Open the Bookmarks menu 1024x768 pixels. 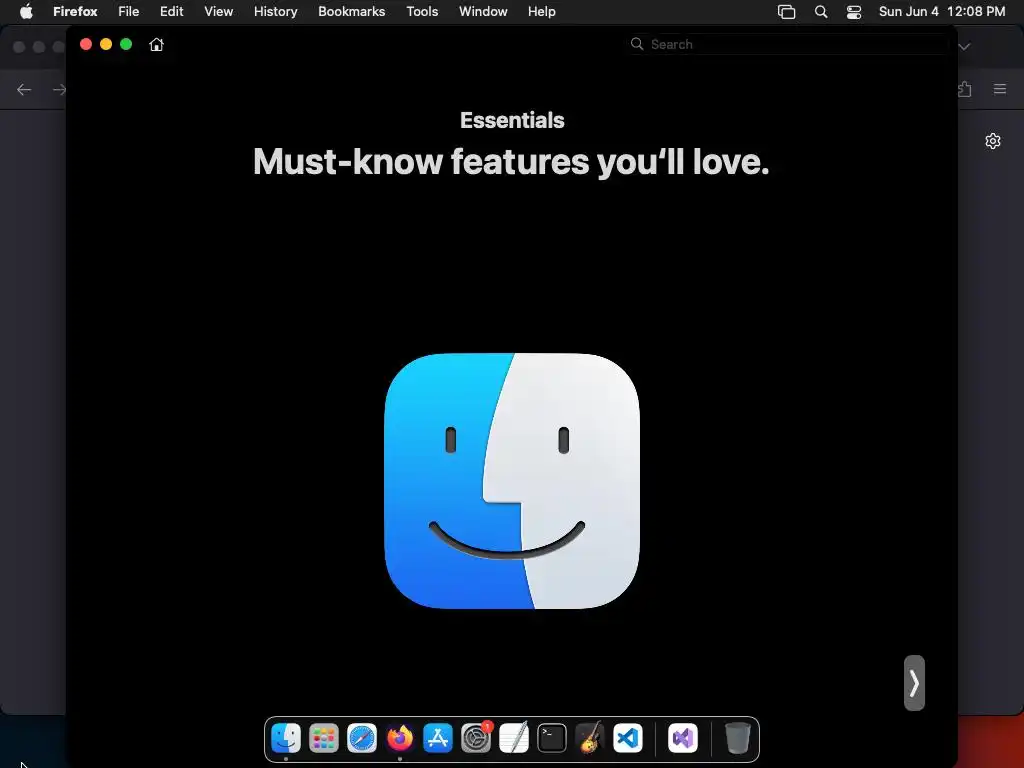tap(351, 11)
